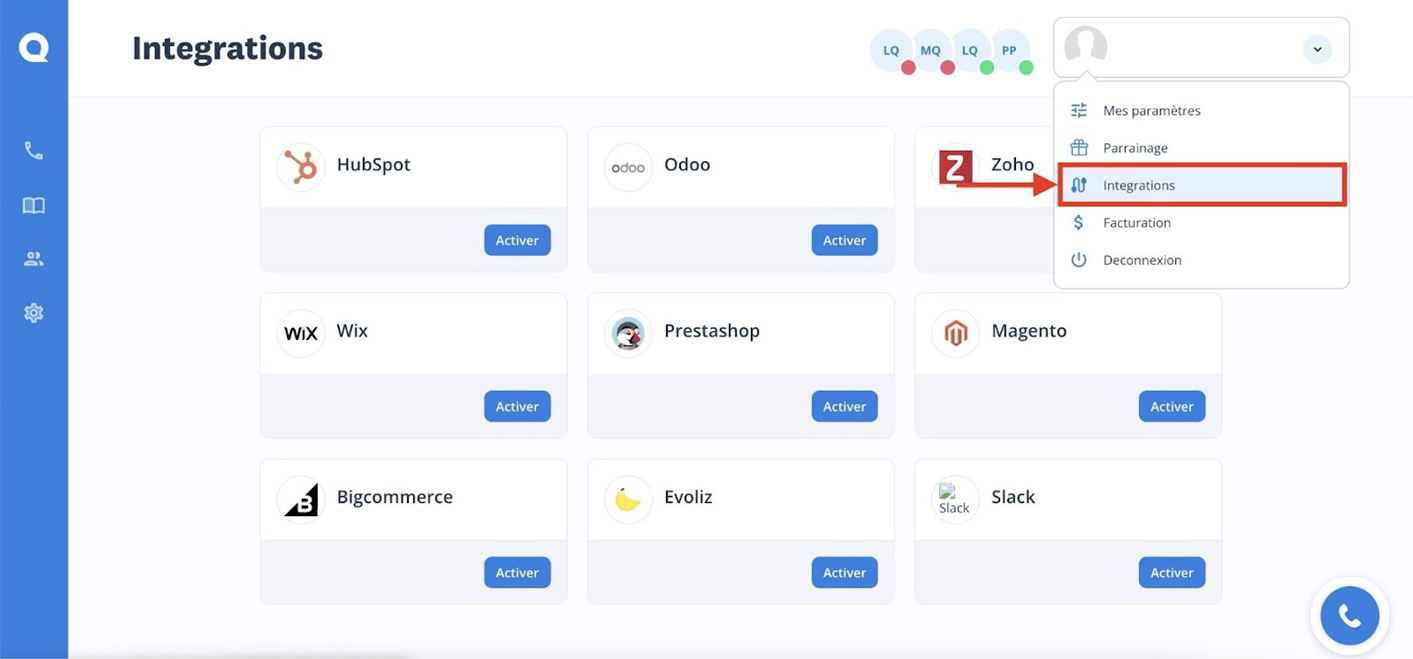
Task: Click the Odoo logo icon
Action: coord(628,167)
